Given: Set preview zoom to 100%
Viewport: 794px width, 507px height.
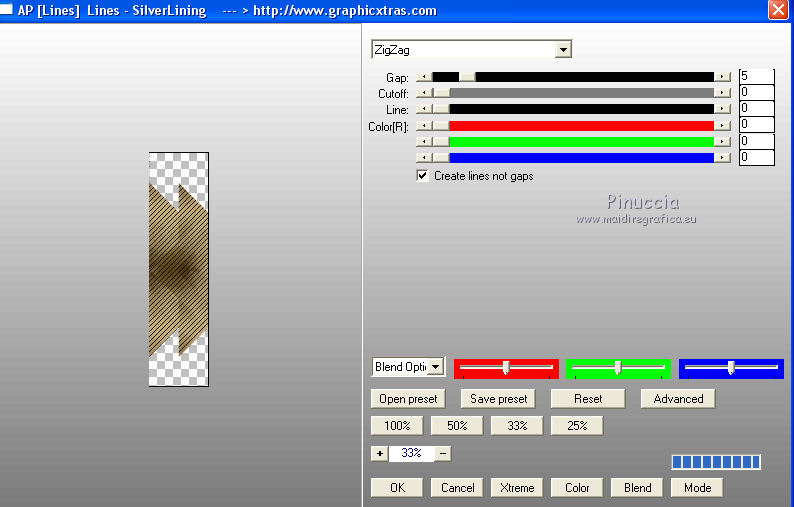Looking at the screenshot, I should pos(397,425).
